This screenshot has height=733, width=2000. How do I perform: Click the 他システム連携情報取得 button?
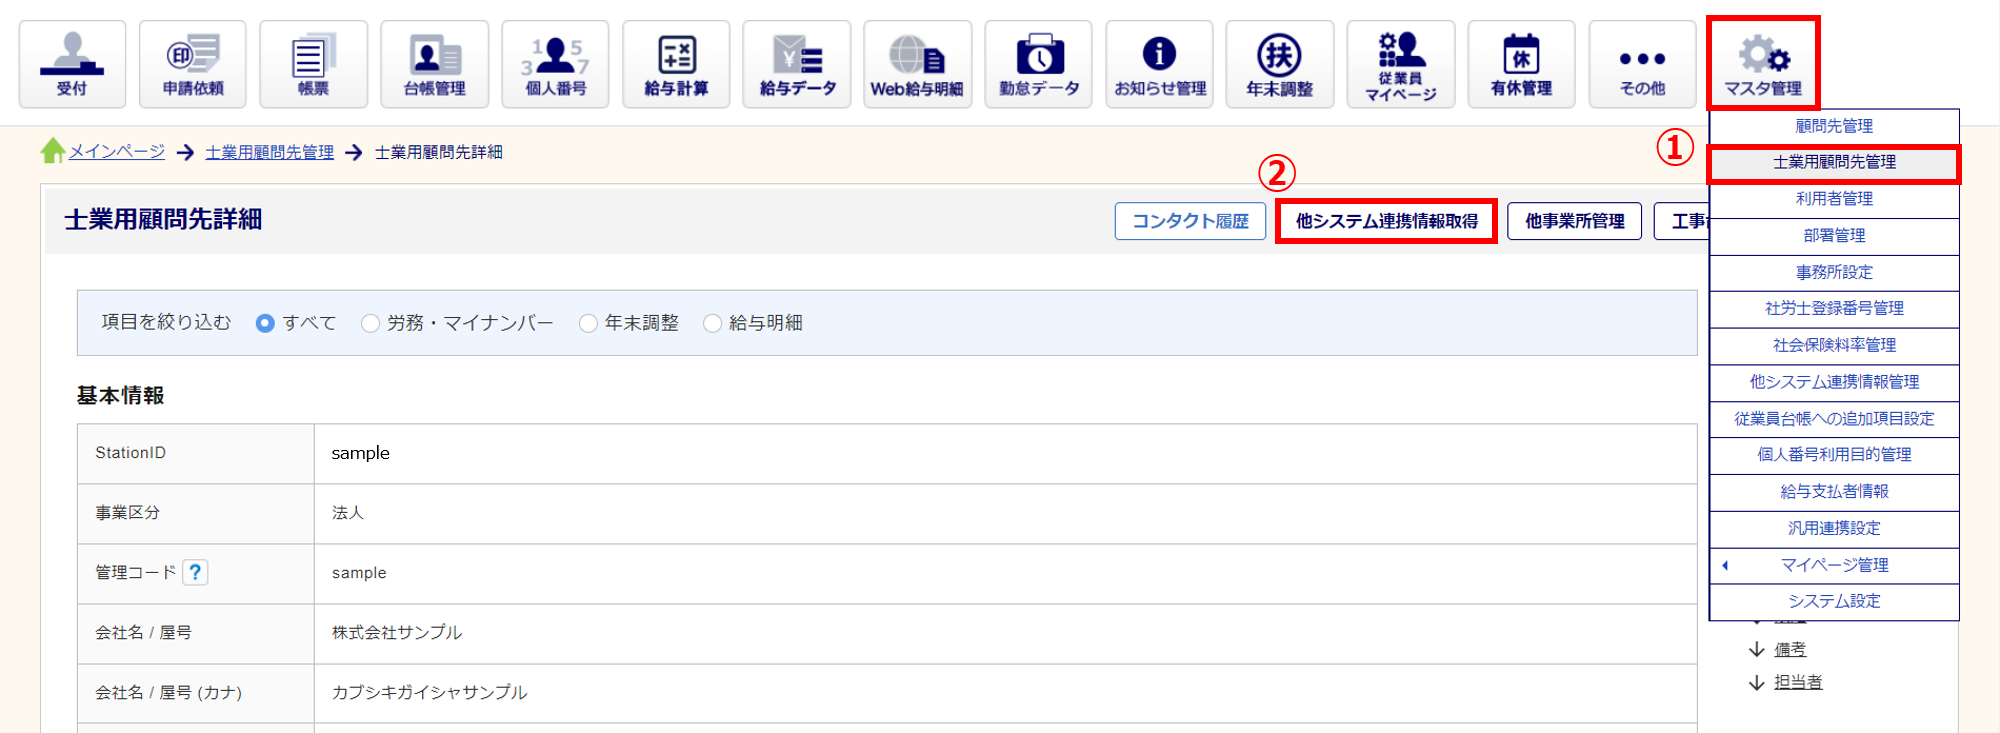click(1386, 221)
